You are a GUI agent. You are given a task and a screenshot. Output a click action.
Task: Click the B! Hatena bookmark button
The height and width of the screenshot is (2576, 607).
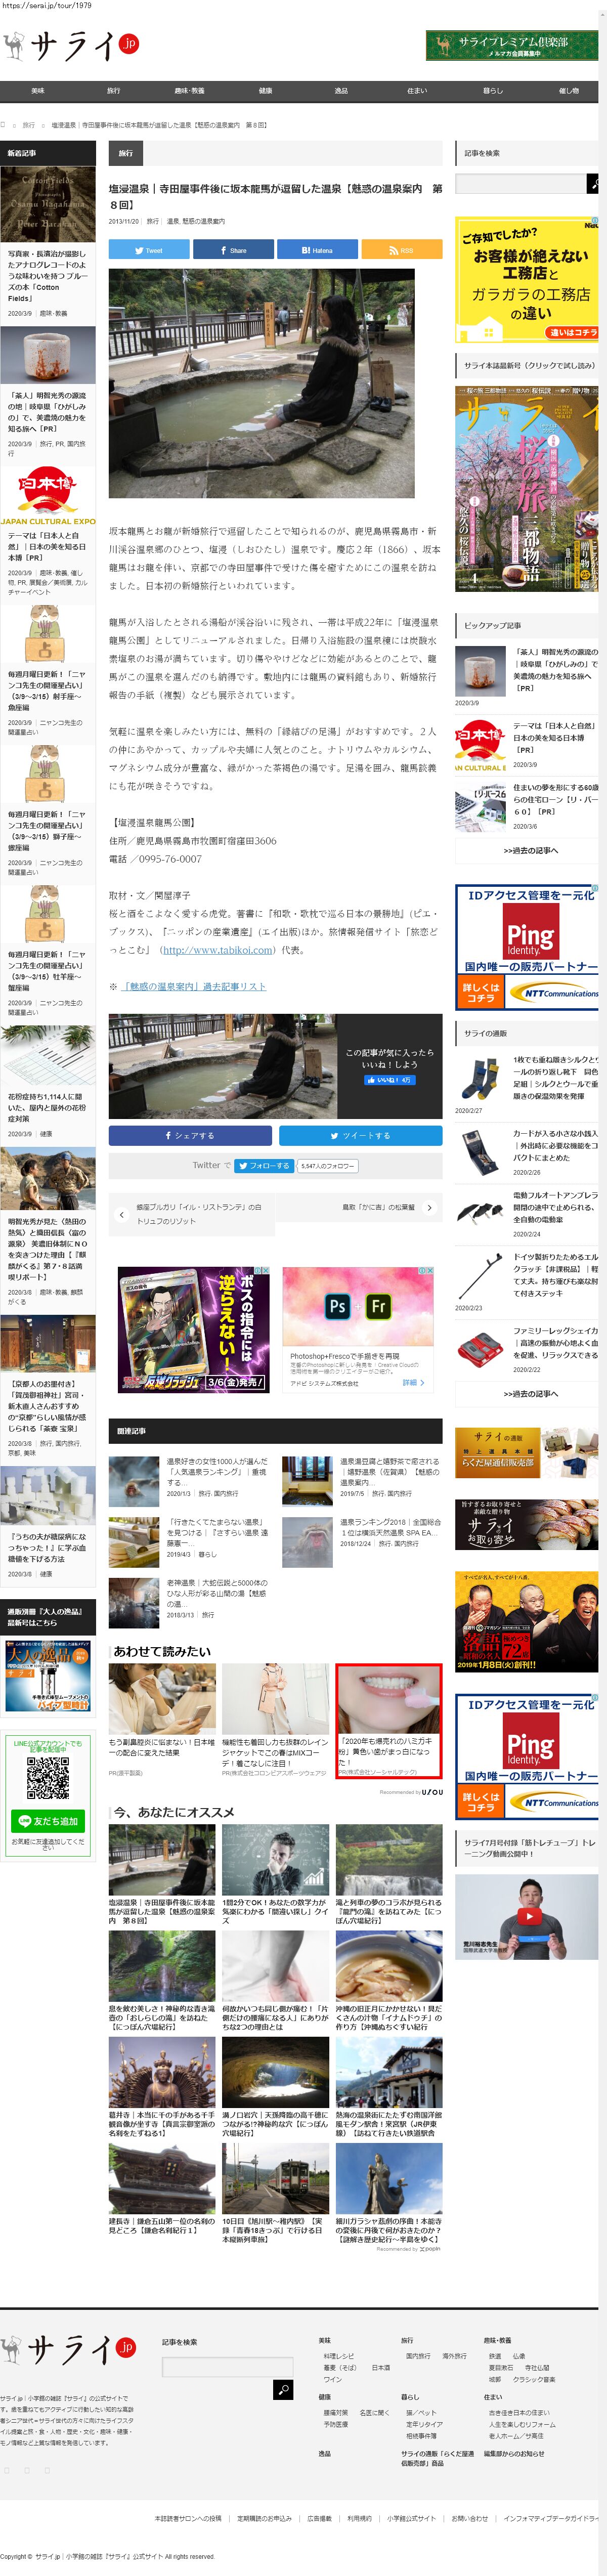pyautogui.click(x=317, y=250)
